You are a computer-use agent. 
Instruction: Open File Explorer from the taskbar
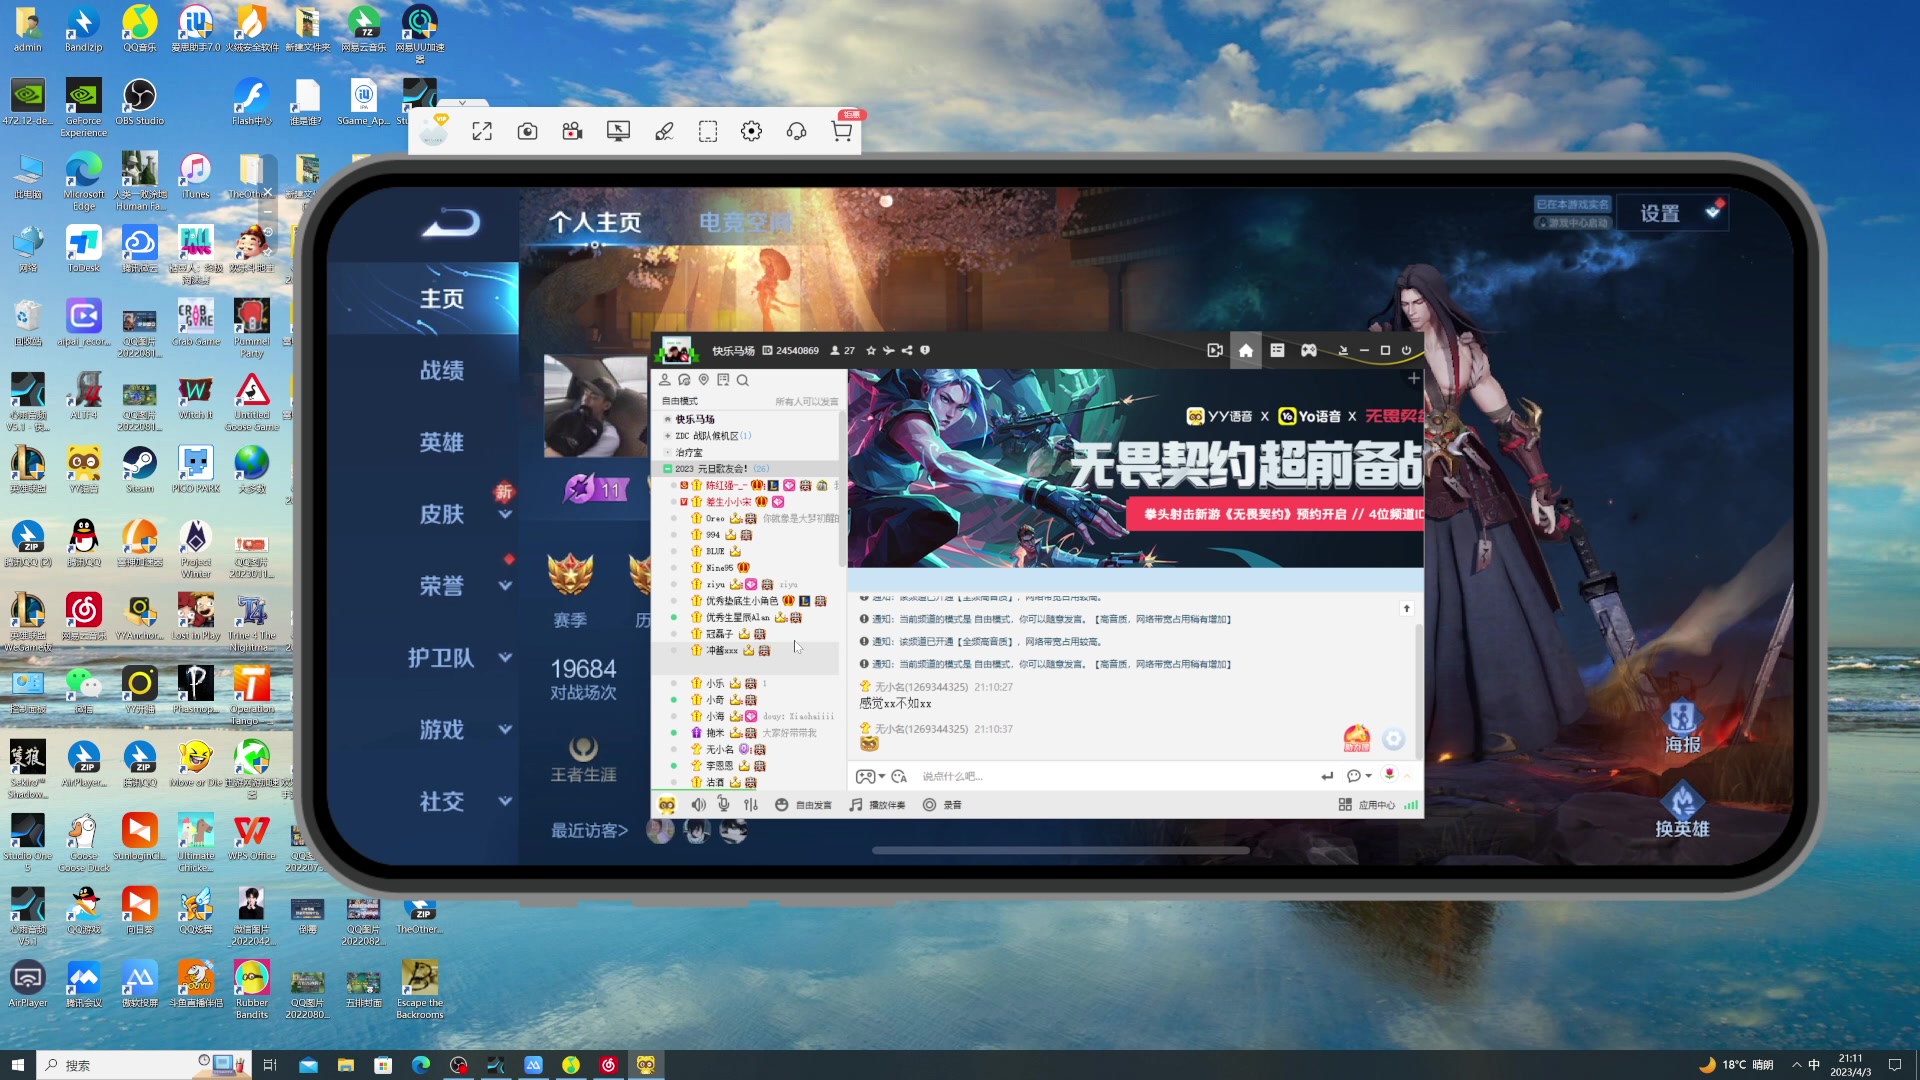345,1065
